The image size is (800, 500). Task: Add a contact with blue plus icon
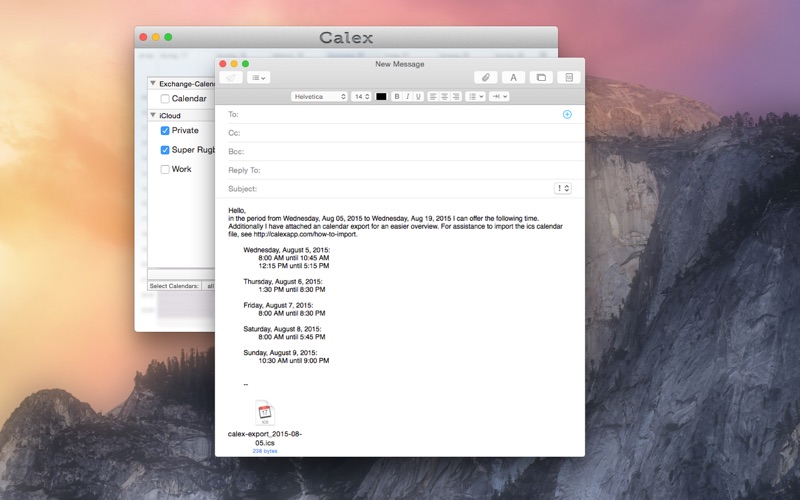pos(567,114)
